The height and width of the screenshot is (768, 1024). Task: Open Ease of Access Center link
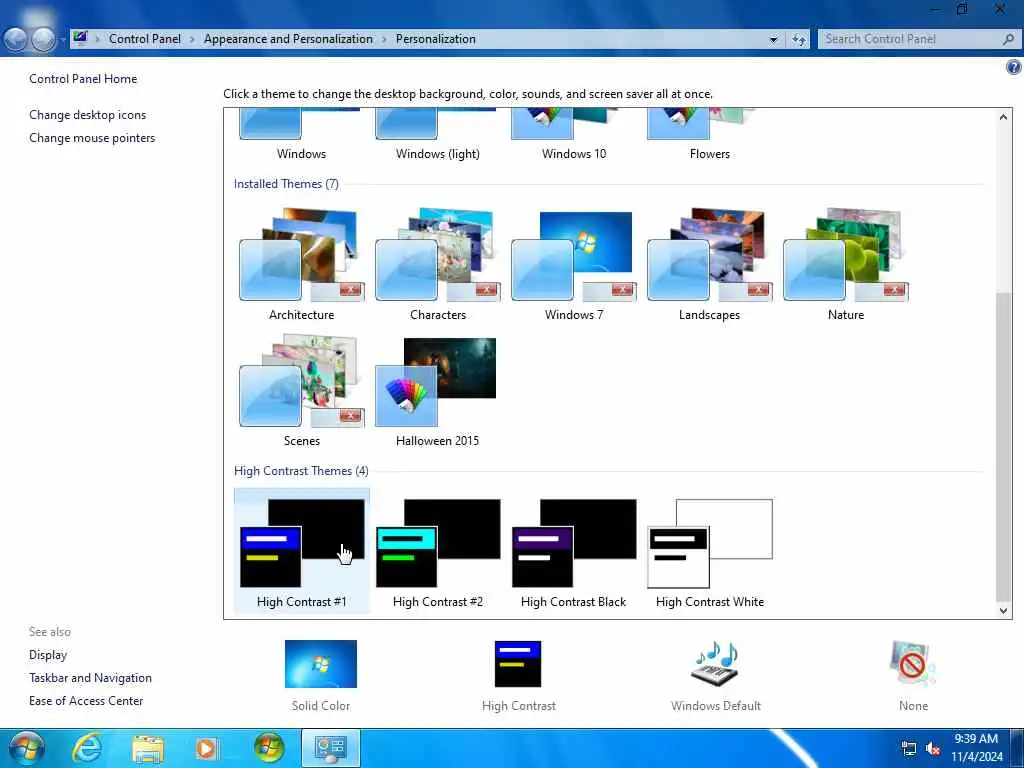(86, 701)
